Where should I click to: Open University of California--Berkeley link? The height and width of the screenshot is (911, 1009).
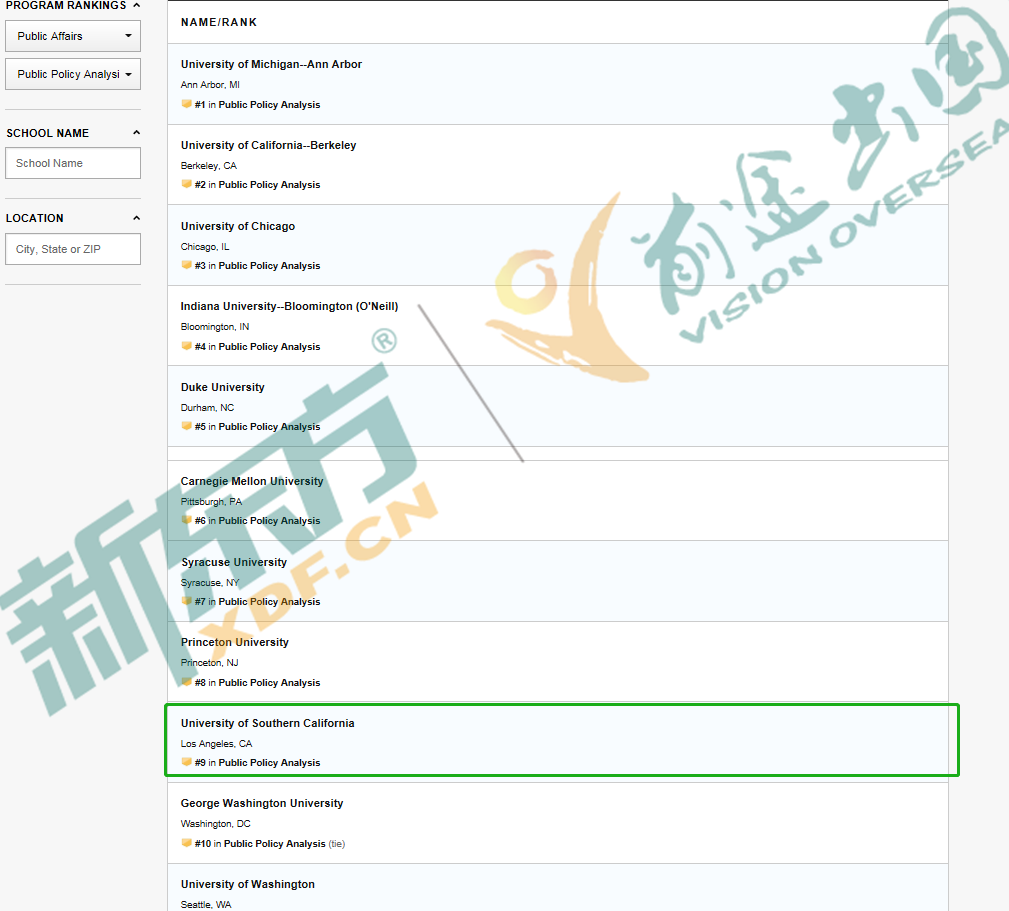coord(268,145)
